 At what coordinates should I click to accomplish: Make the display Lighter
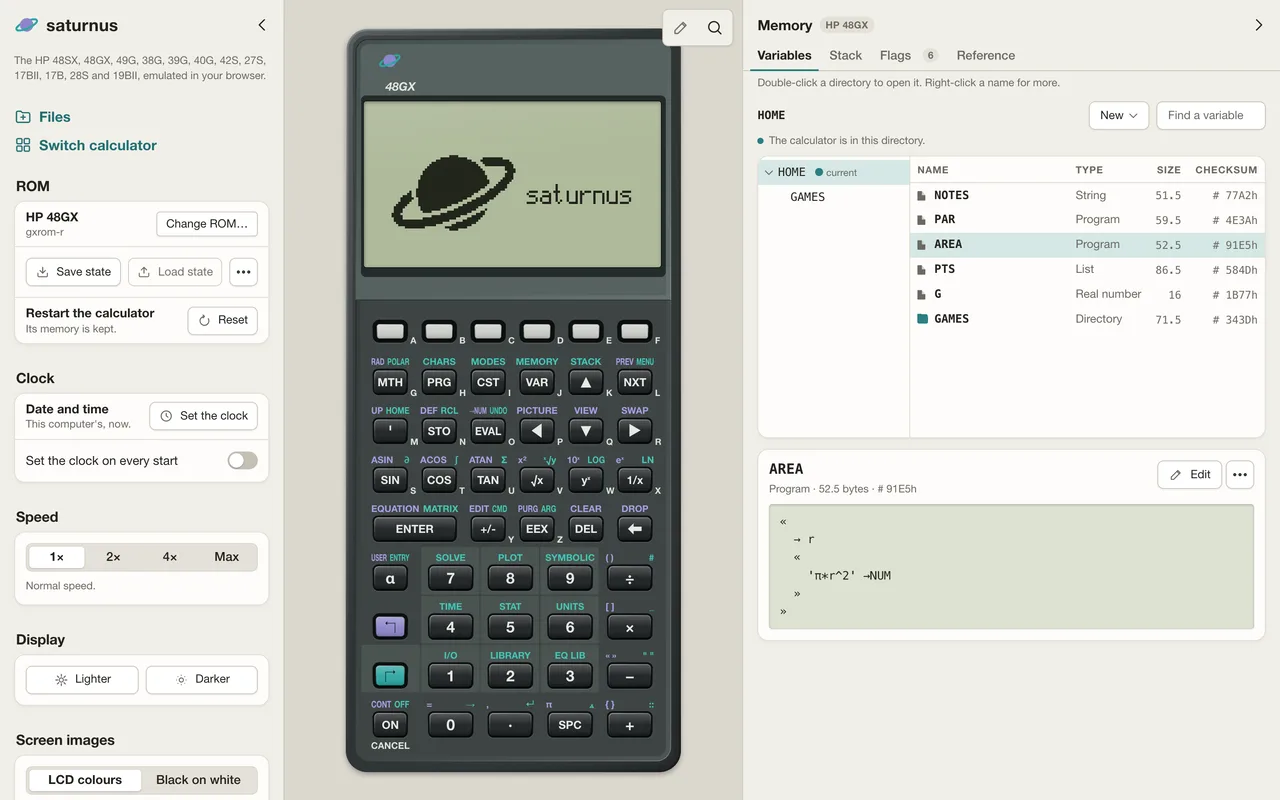(84, 680)
